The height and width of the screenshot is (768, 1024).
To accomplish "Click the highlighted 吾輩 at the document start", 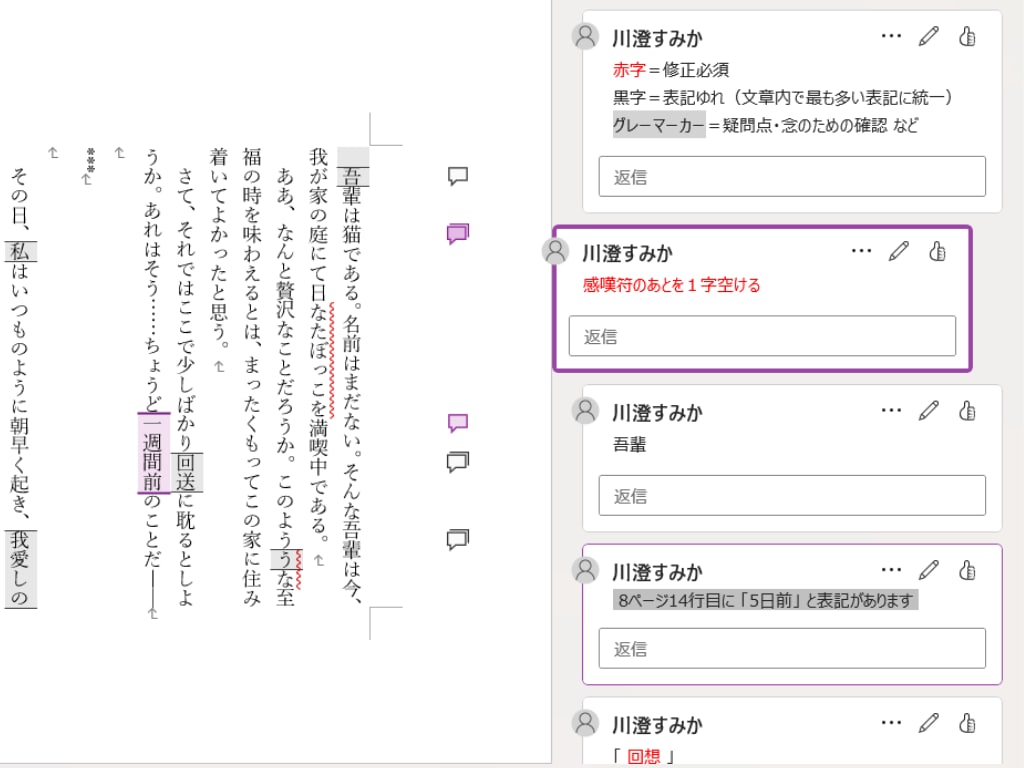I will (353, 177).
